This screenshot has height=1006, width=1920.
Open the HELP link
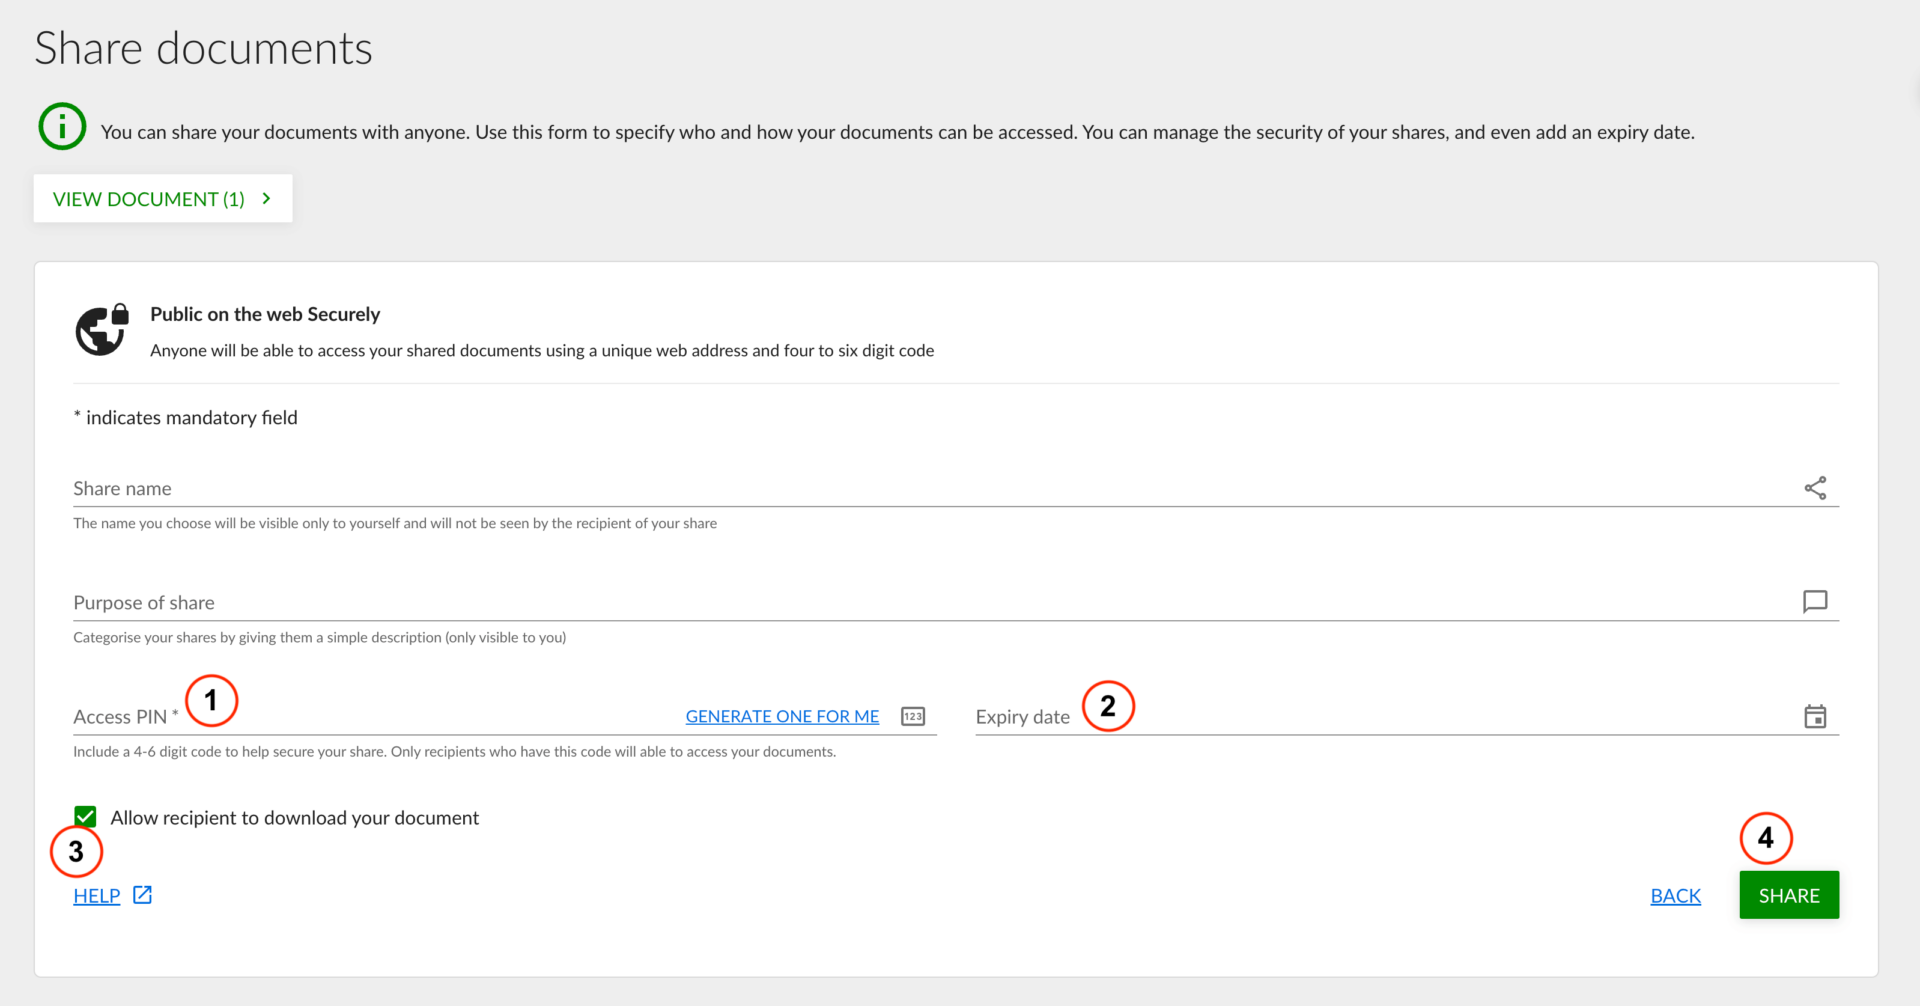(x=97, y=896)
